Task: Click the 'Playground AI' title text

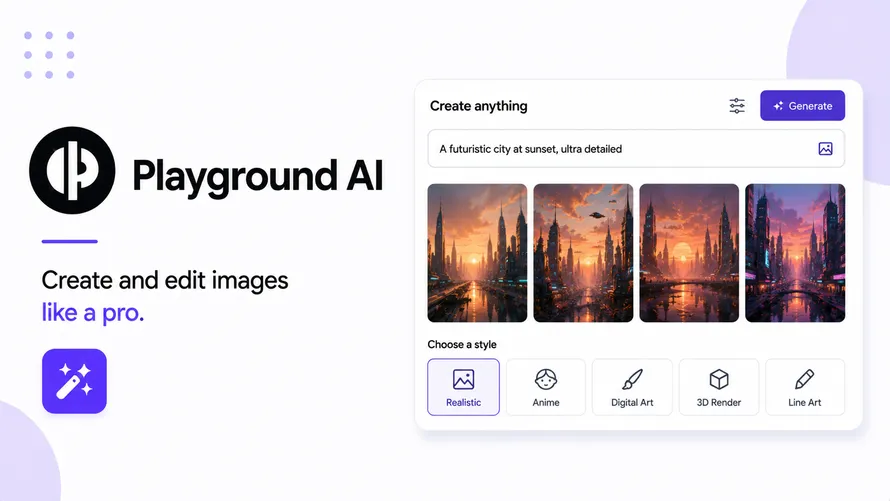Action: (x=258, y=176)
